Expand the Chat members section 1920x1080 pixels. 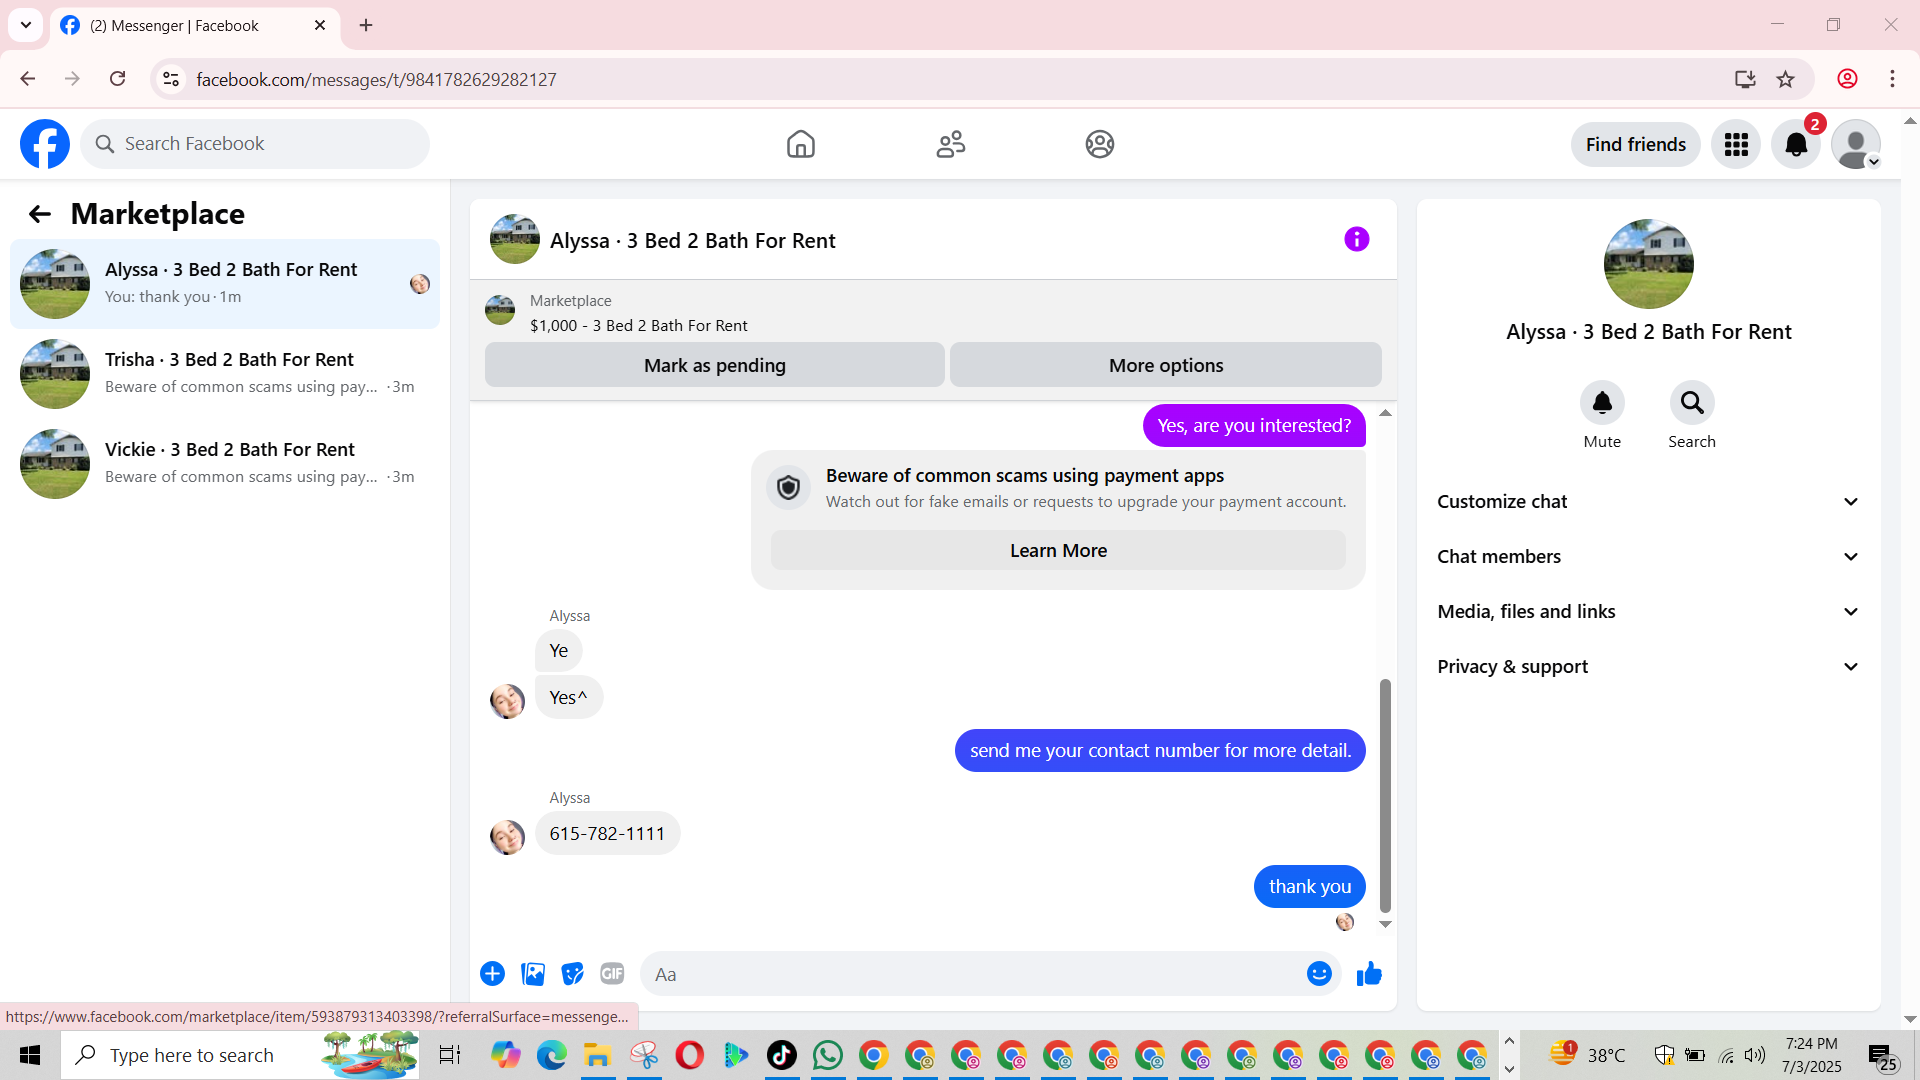(1648, 557)
